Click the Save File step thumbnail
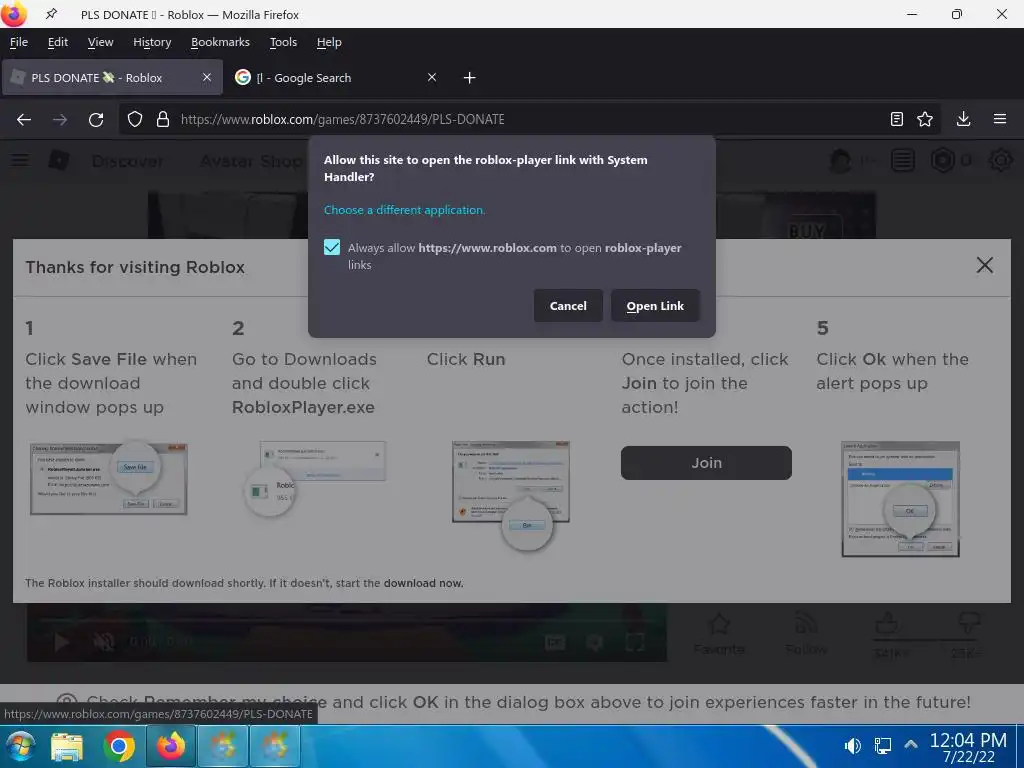Screen dimensions: 1024x768 [x=108, y=478]
